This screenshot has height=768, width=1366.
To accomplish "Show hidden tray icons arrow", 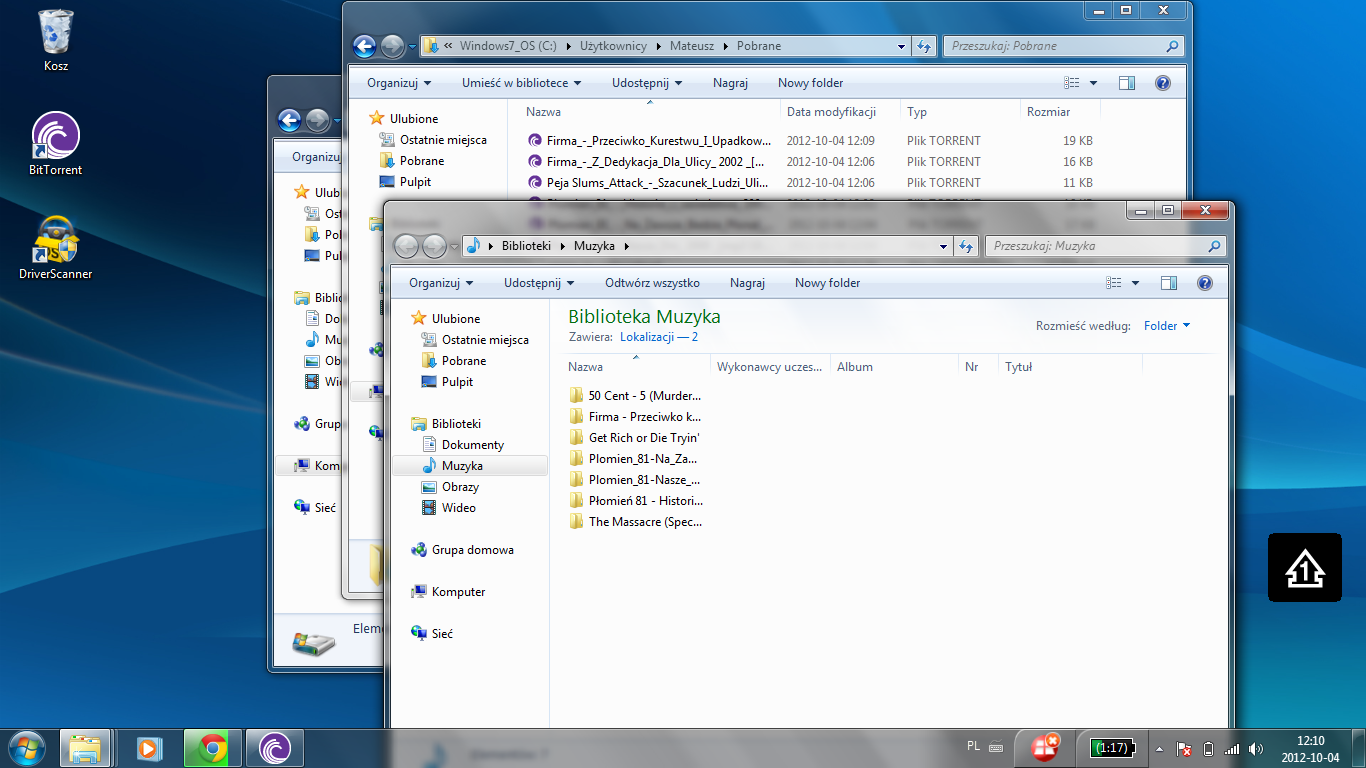I will click(1160, 748).
